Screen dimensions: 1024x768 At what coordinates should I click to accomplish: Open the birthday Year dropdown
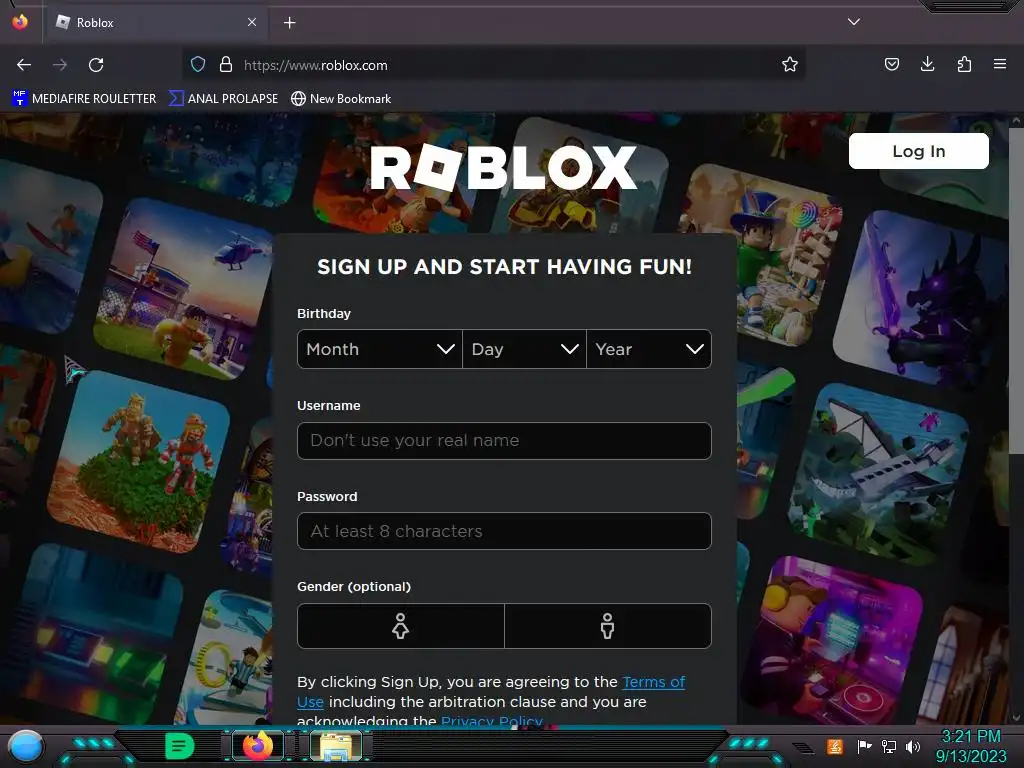tap(649, 349)
